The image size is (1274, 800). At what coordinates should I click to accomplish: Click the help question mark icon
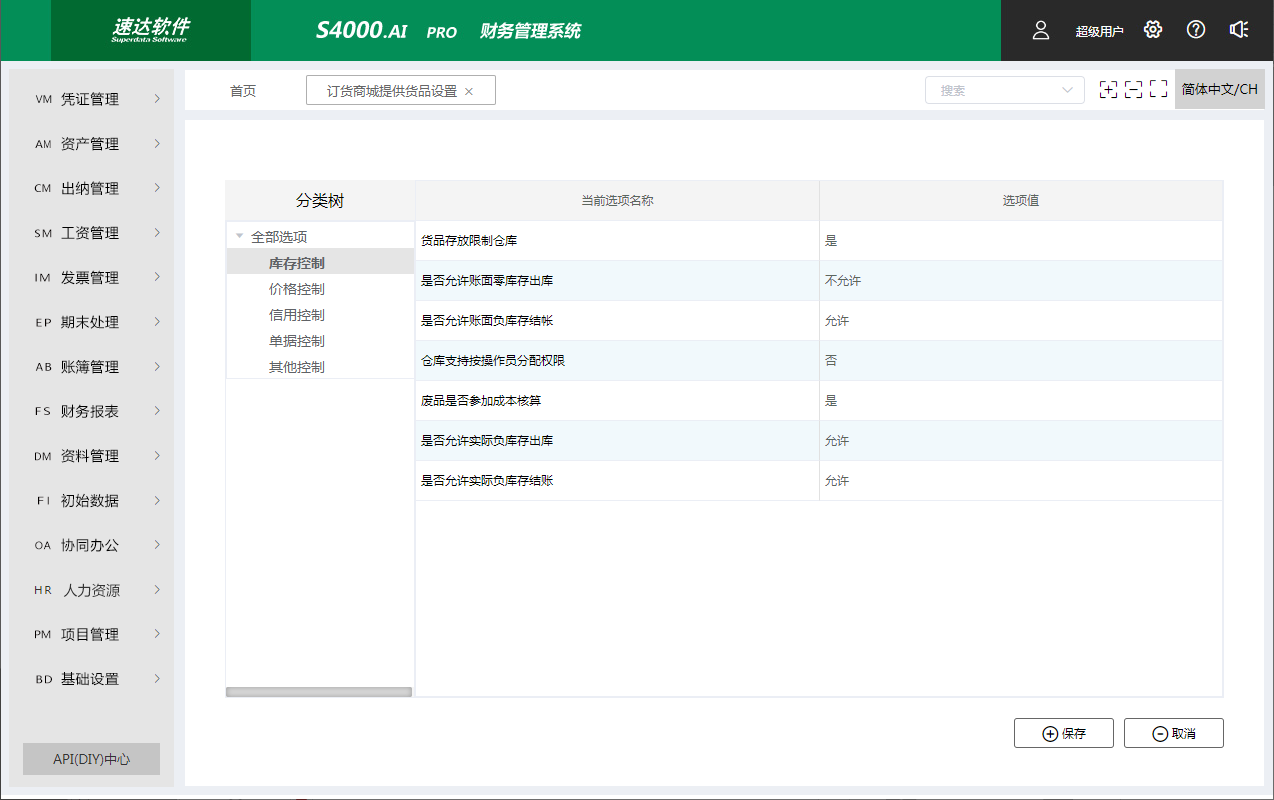[1196, 30]
